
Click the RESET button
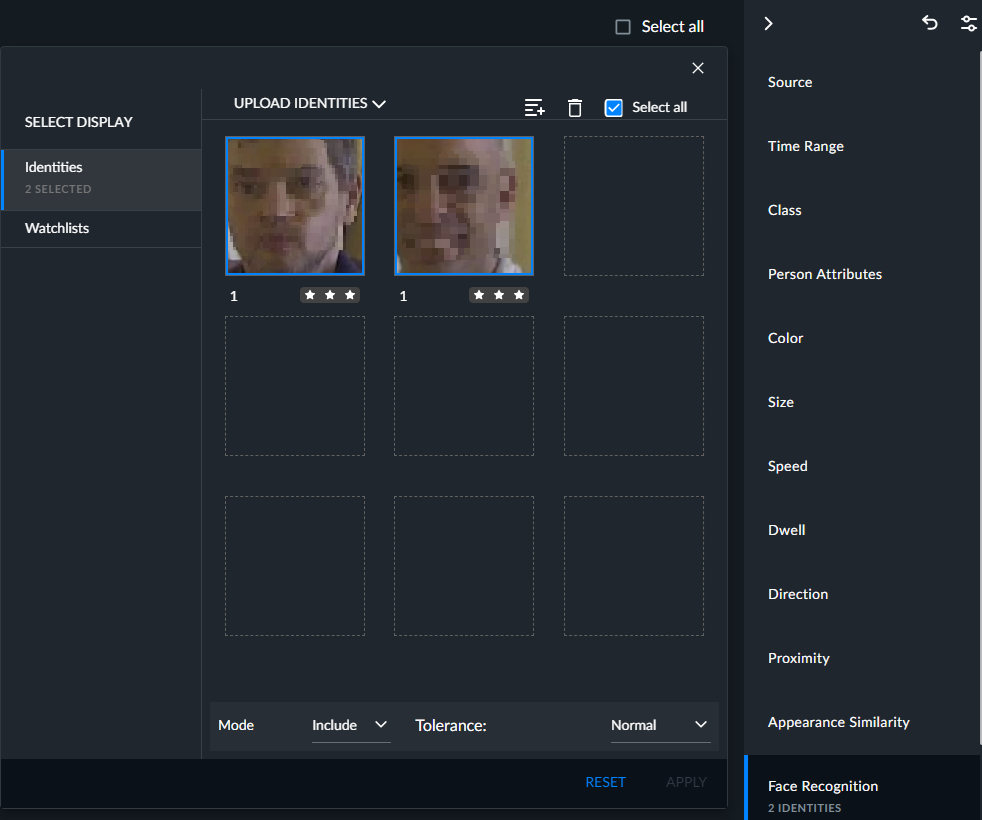pyautogui.click(x=605, y=782)
